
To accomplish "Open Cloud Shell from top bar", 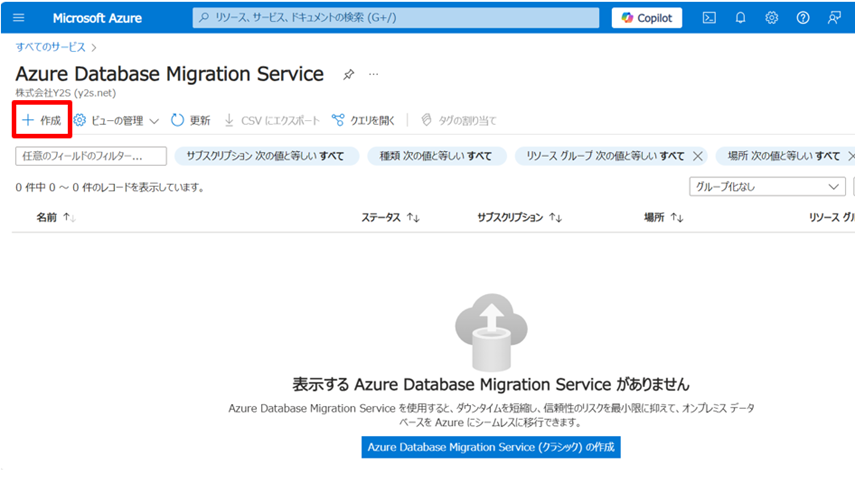I will pos(709,18).
